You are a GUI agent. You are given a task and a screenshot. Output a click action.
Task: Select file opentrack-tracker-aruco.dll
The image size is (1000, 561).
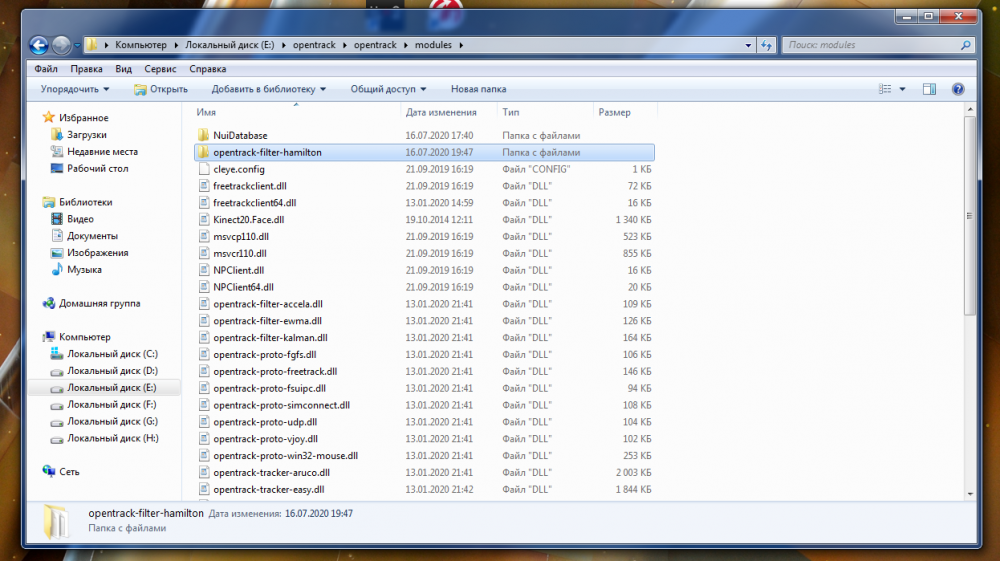(271, 472)
